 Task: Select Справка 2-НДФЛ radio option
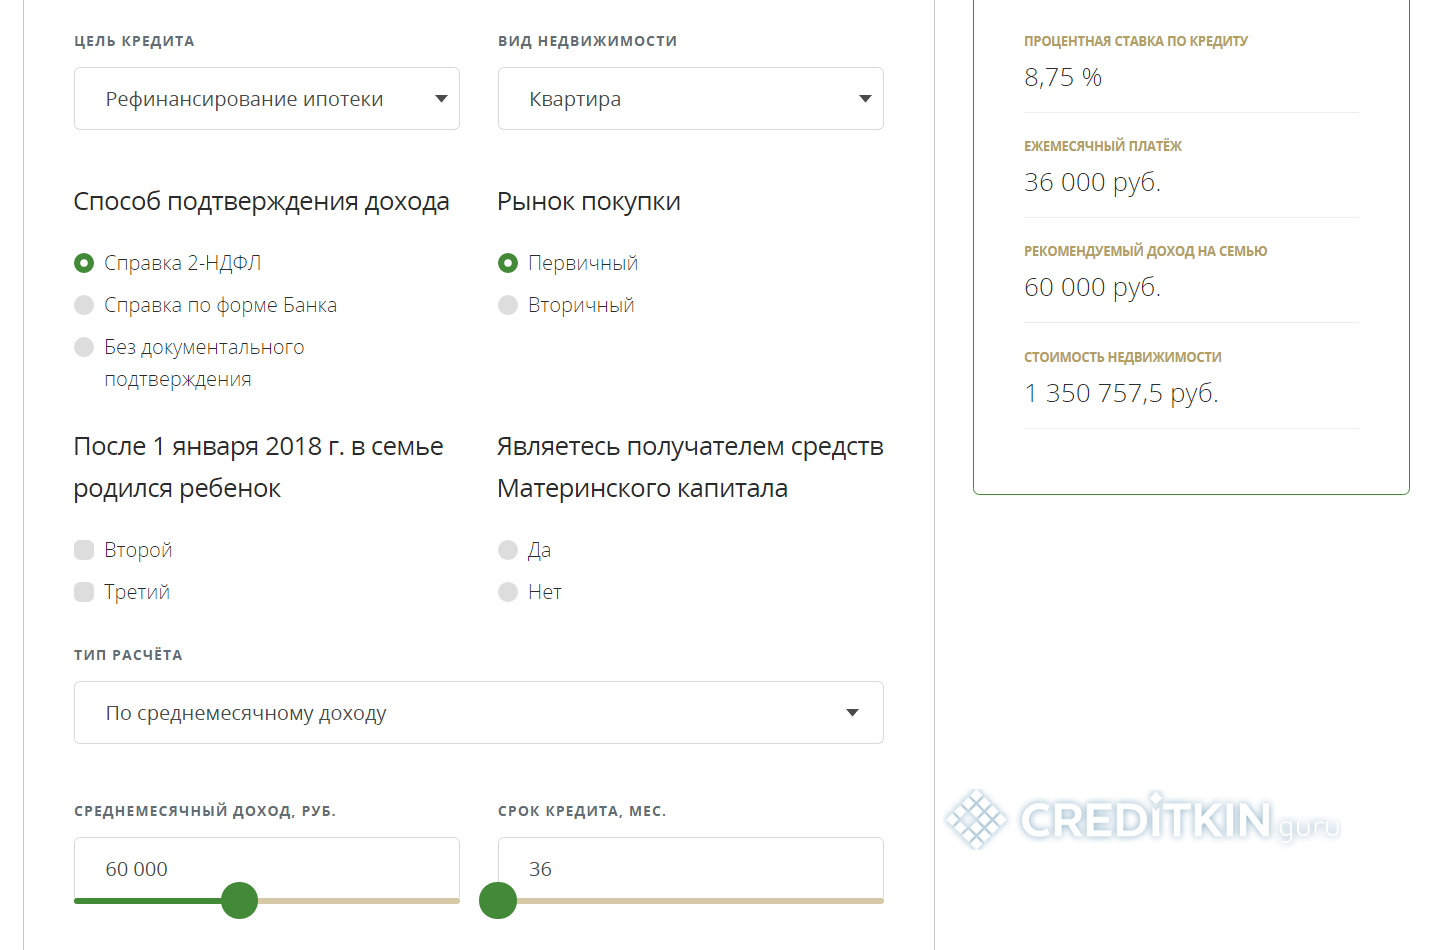[x=84, y=263]
